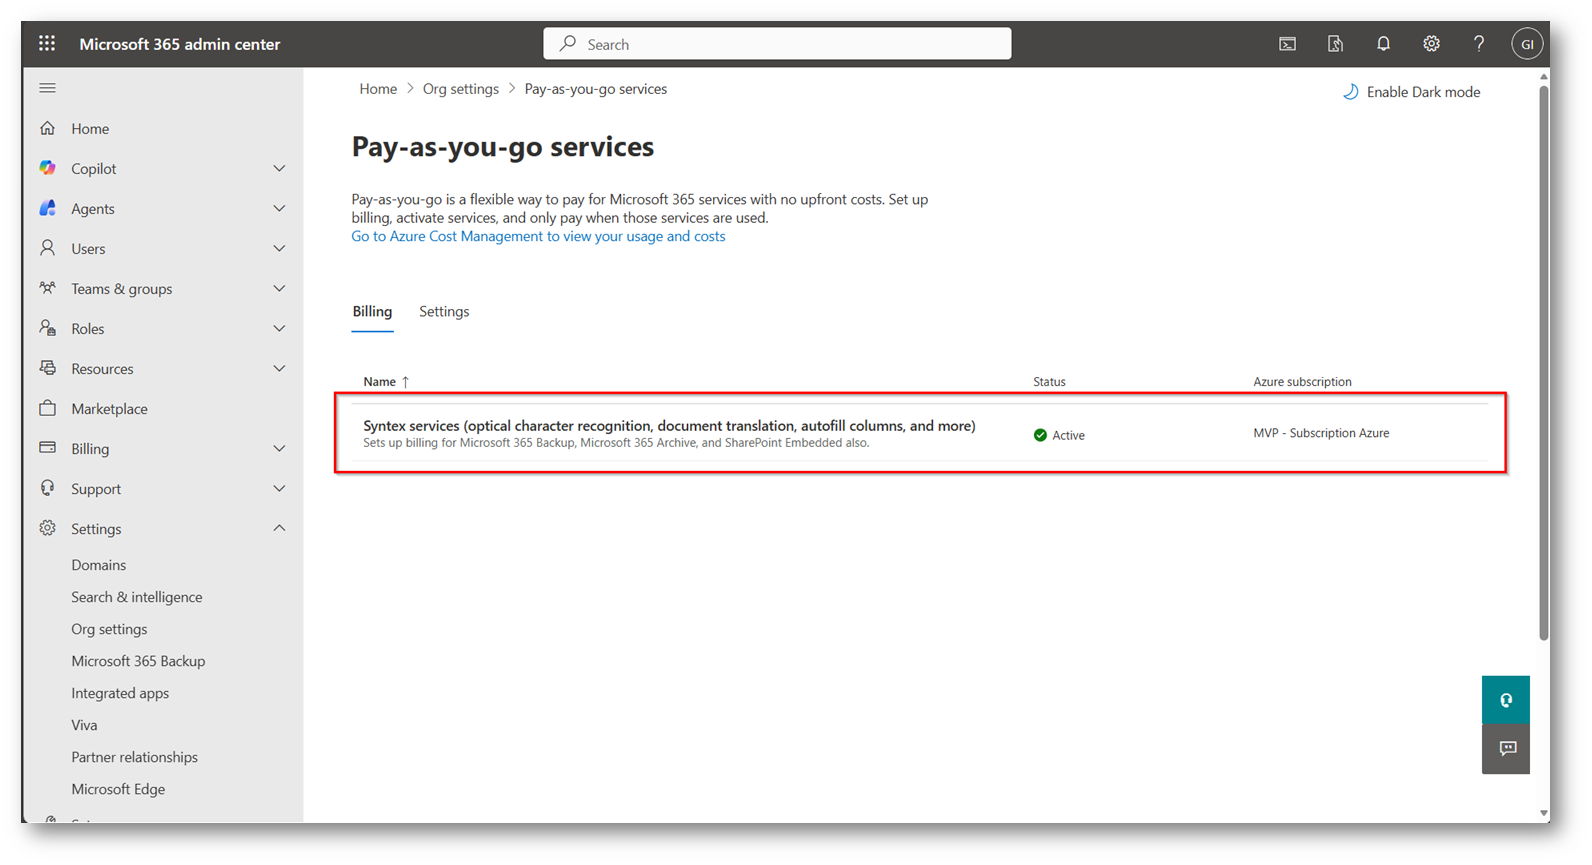Viewport: 1592px width, 865px height.
Task: Click the teal help headset button
Action: [x=1505, y=700]
